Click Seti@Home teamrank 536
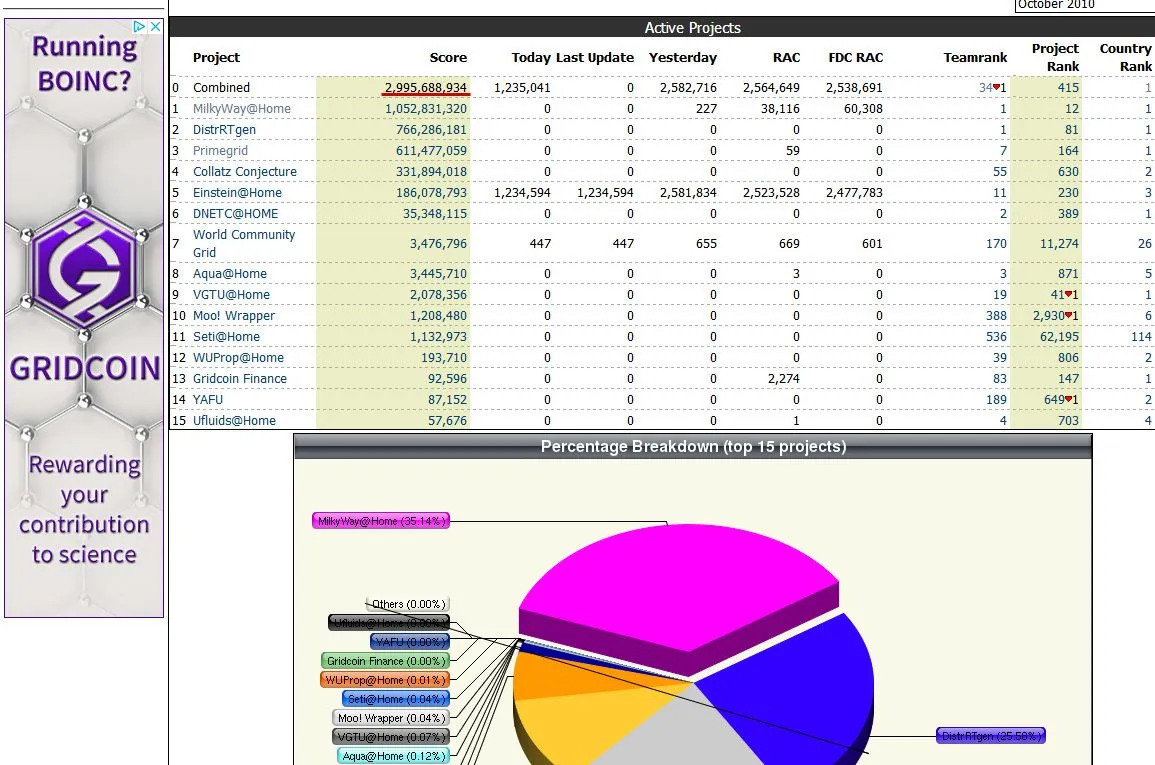Image resolution: width=1155 pixels, height=765 pixels. coord(996,336)
